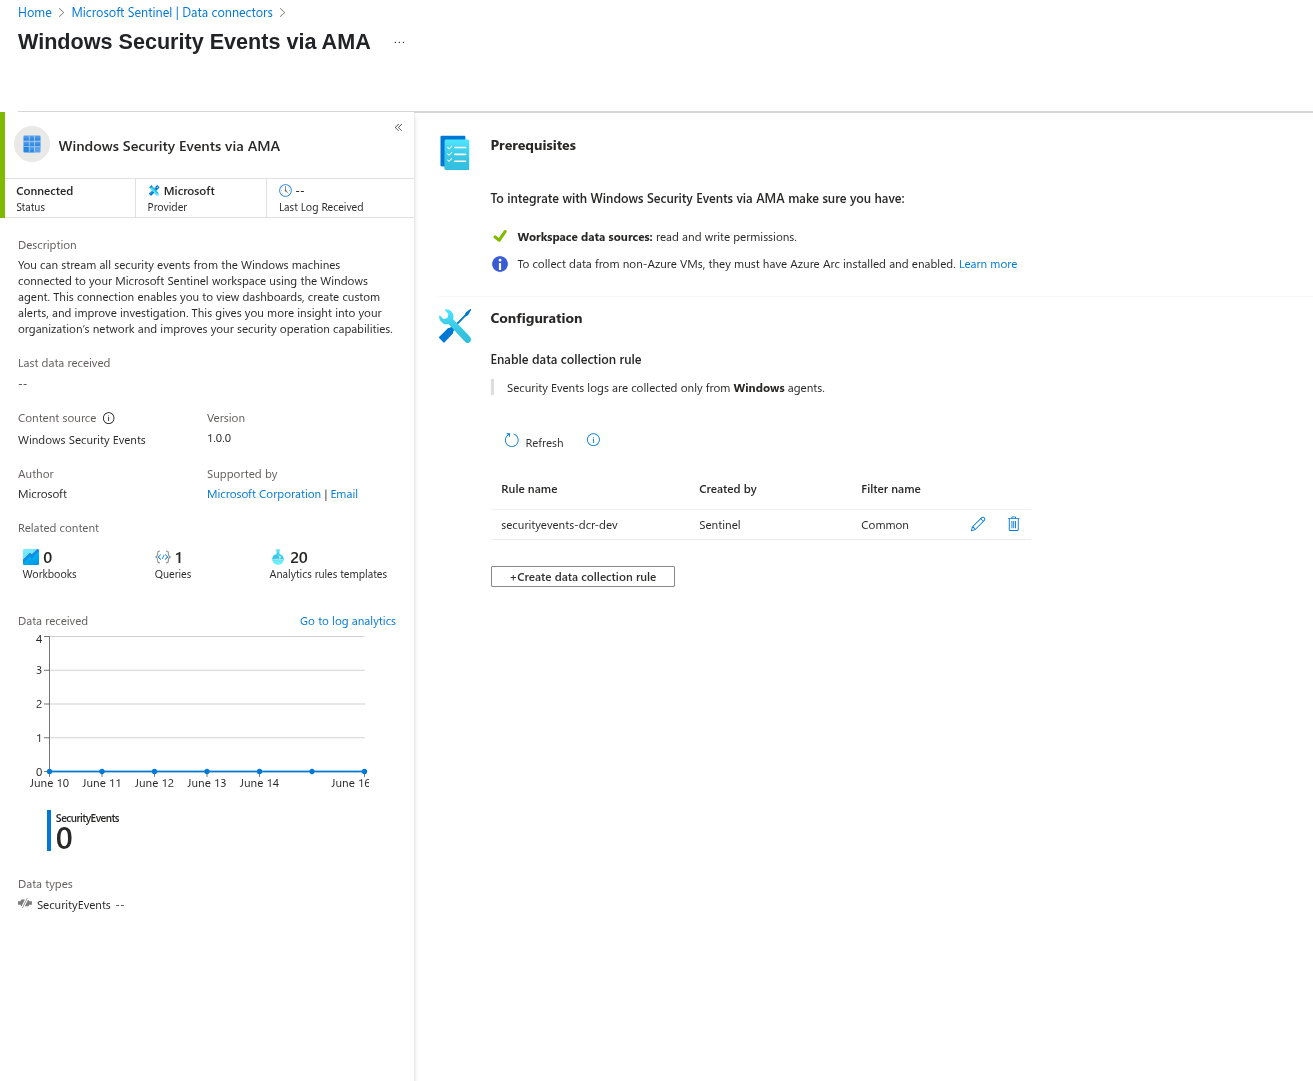Open Analytics rules templates flask icon
Screen dimensions: 1313x1081
[278, 557]
